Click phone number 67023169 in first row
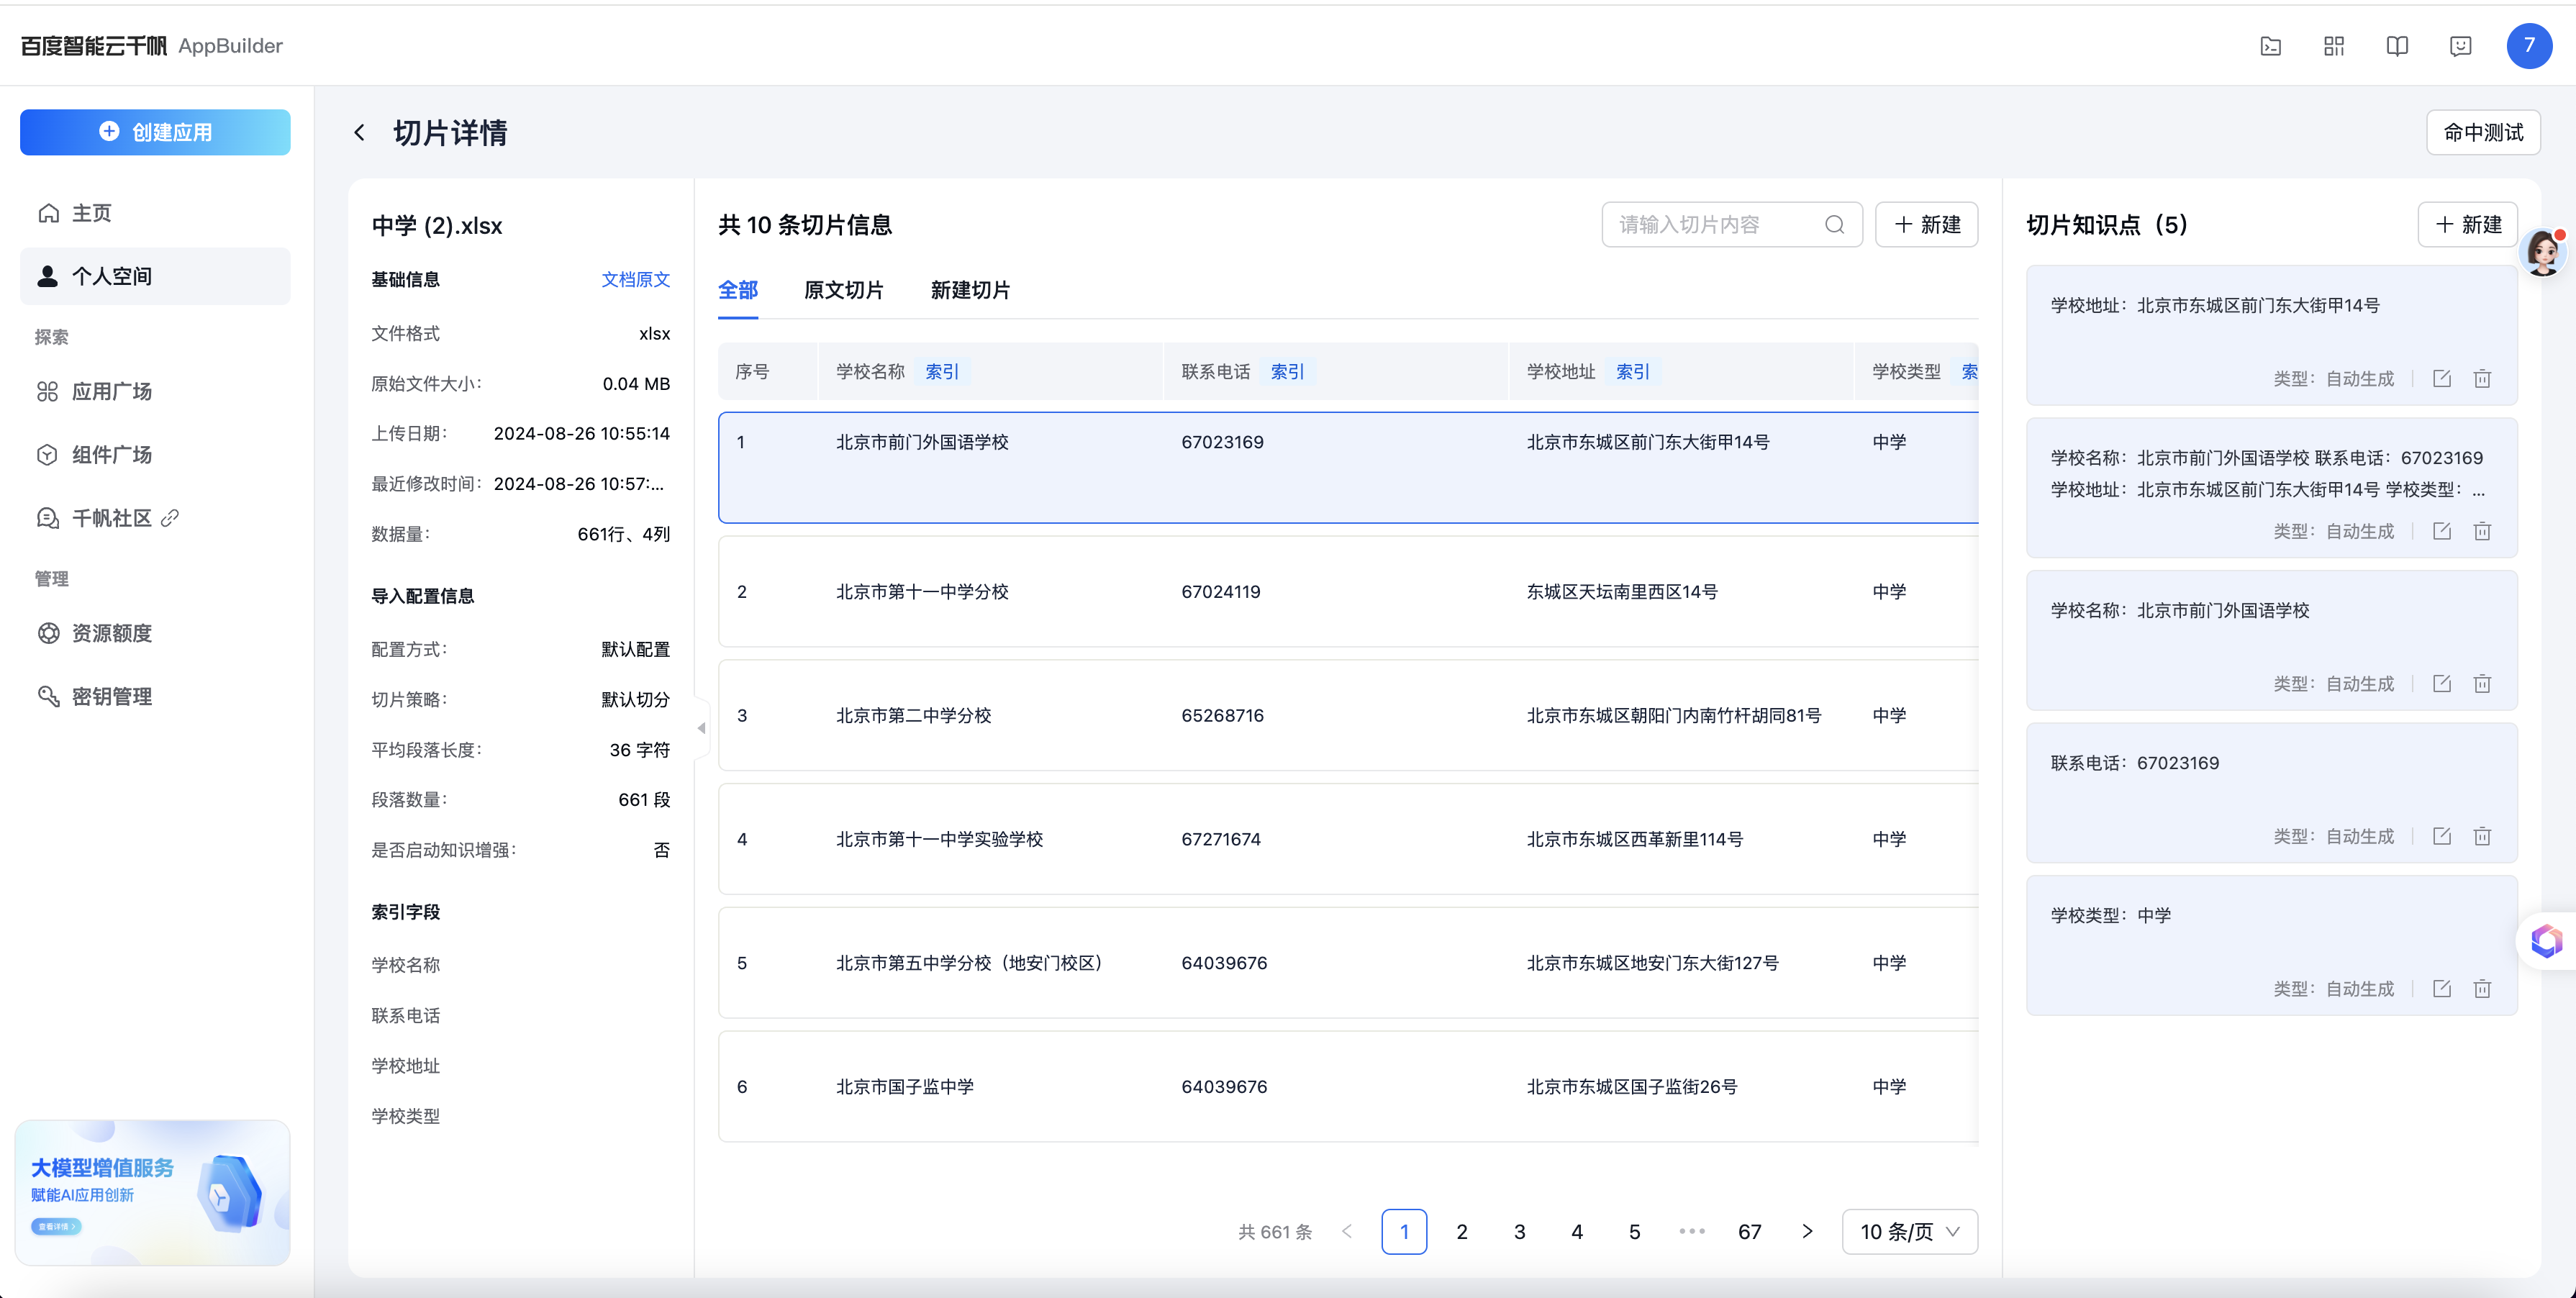This screenshot has height=1298, width=2576. click(x=1222, y=442)
